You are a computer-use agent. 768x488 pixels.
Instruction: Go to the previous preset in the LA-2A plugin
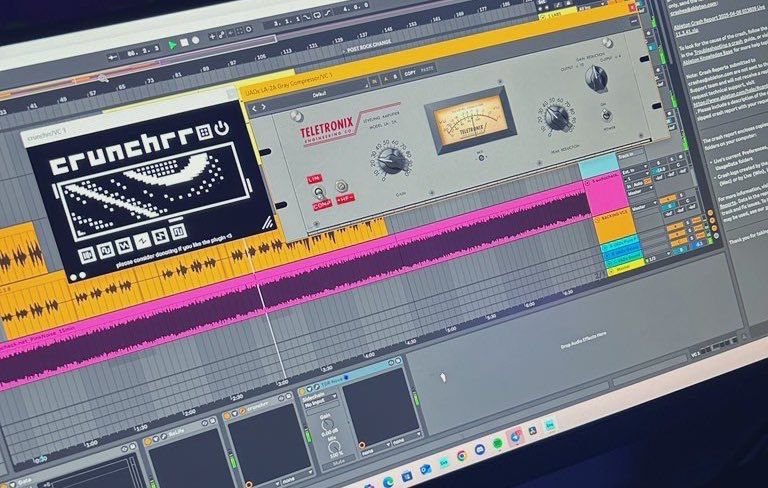(254, 109)
